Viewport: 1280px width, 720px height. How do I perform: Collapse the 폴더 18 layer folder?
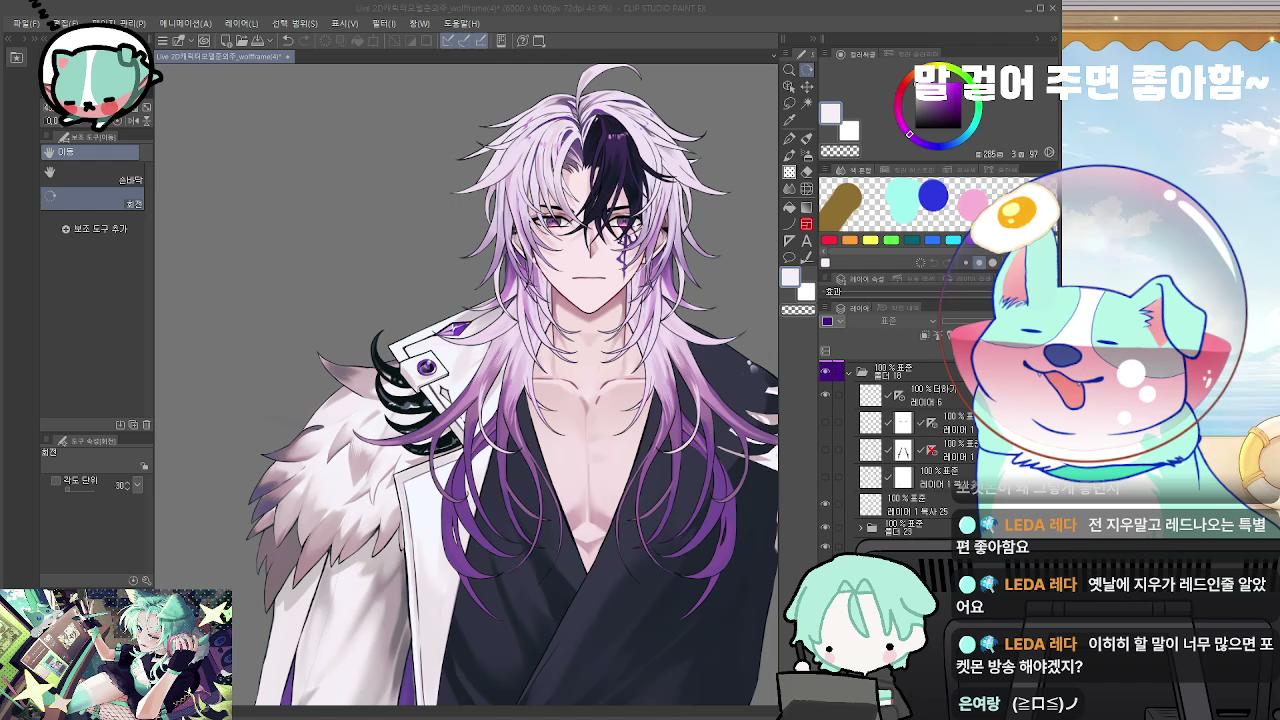tap(849, 372)
